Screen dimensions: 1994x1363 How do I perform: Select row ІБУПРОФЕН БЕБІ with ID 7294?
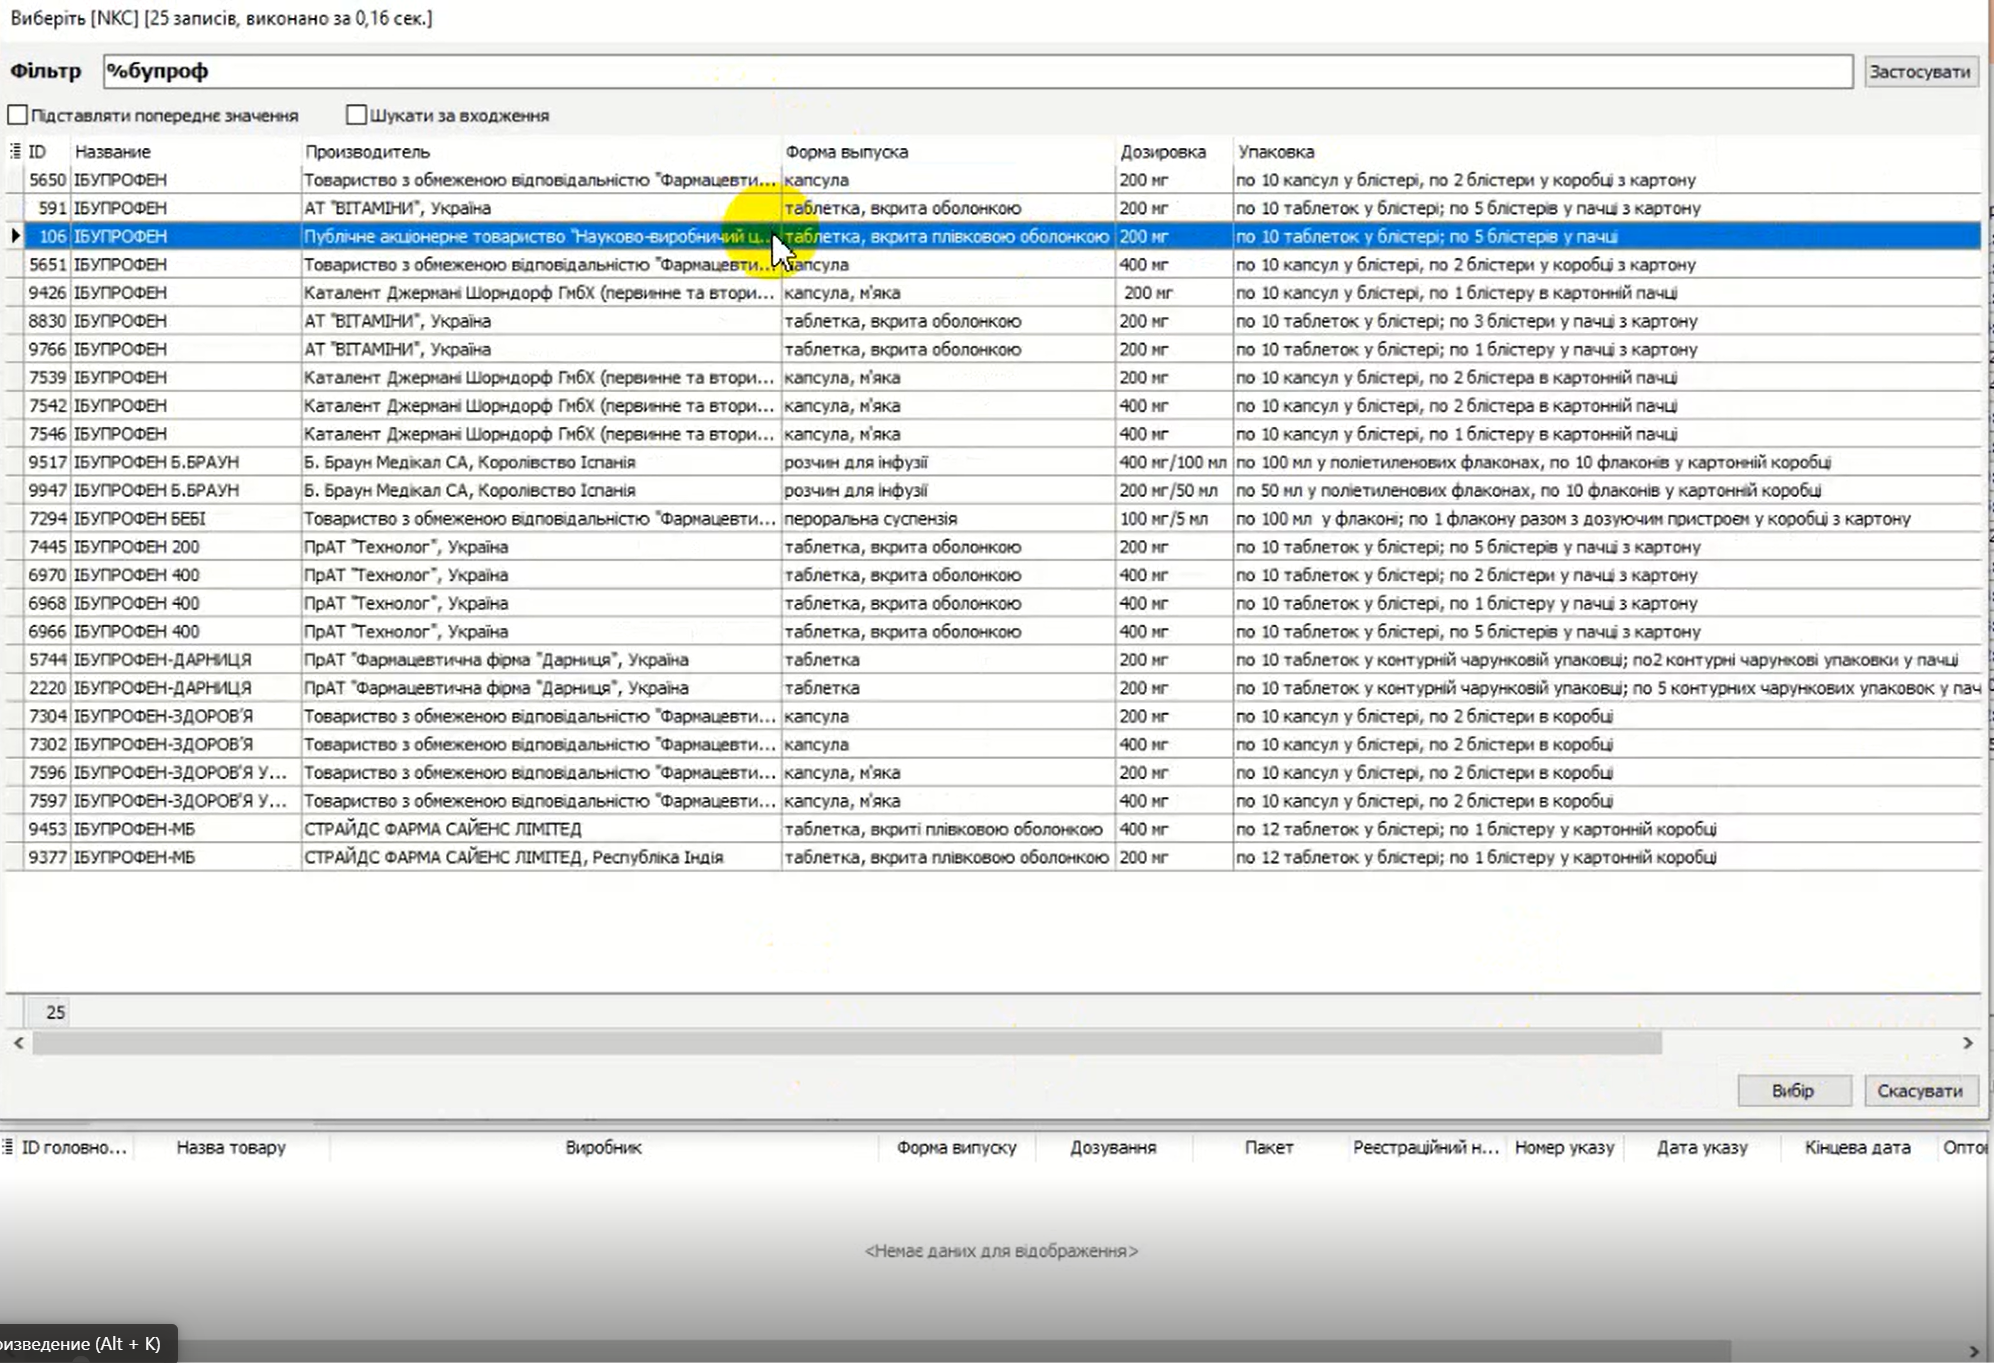(140, 519)
